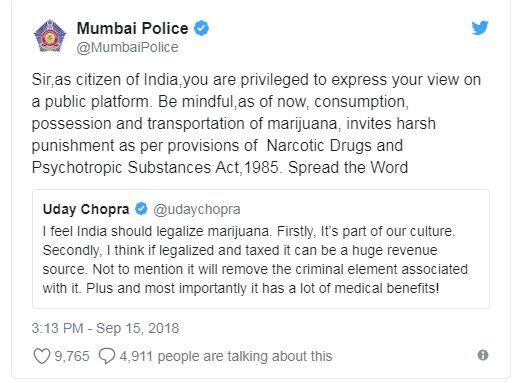Click the heart like icon
The height and width of the screenshot is (383, 518).
pyautogui.click(x=42, y=356)
